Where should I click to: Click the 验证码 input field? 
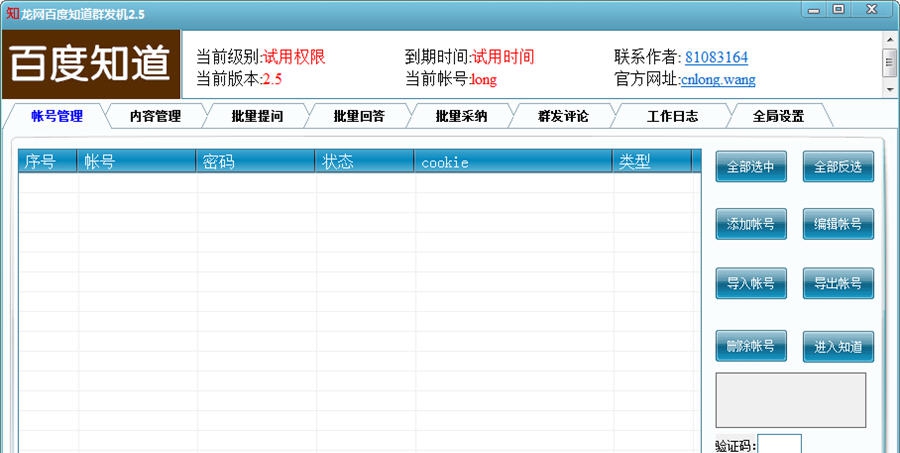click(x=779, y=444)
